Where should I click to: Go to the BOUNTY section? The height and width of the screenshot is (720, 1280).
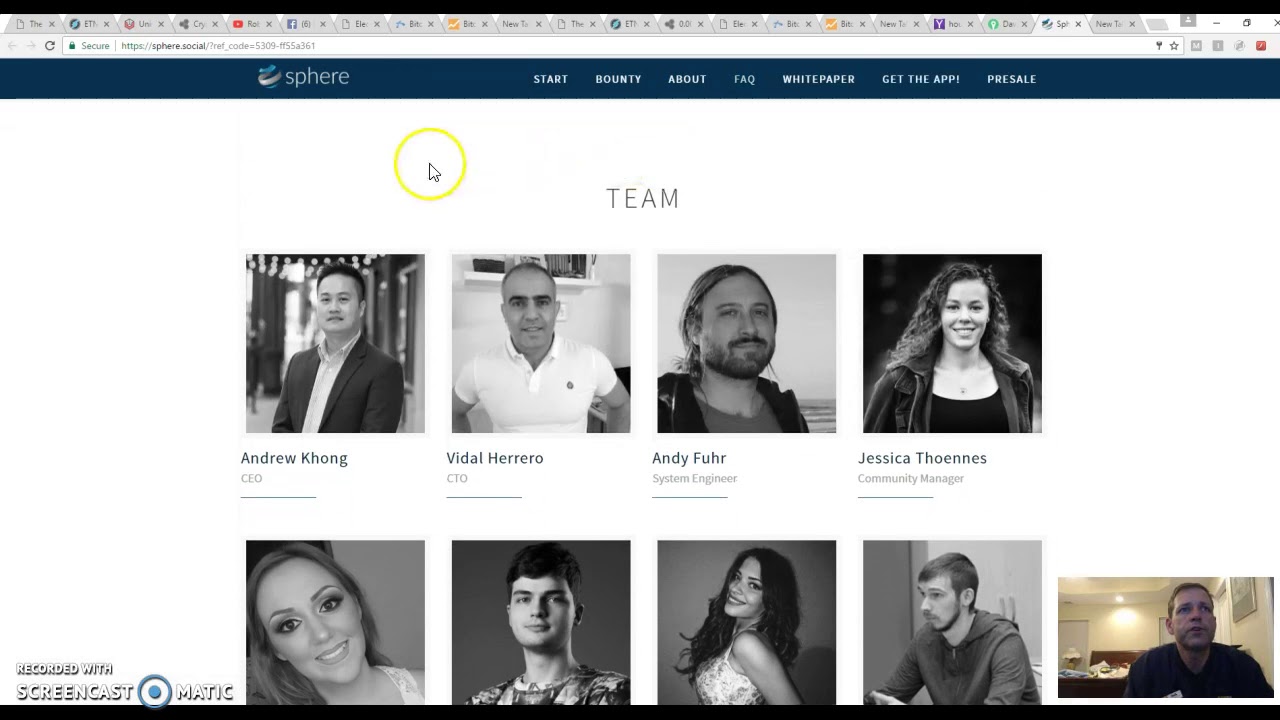[618, 79]
